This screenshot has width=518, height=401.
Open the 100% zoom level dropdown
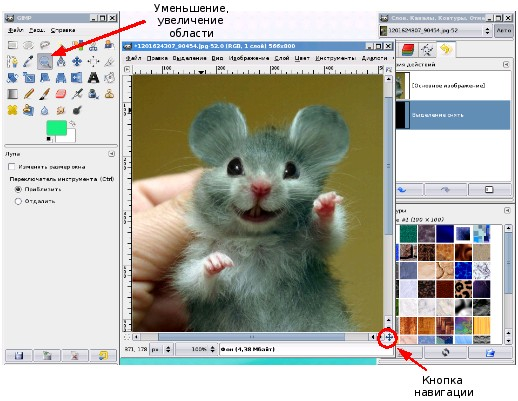point(197,349)
